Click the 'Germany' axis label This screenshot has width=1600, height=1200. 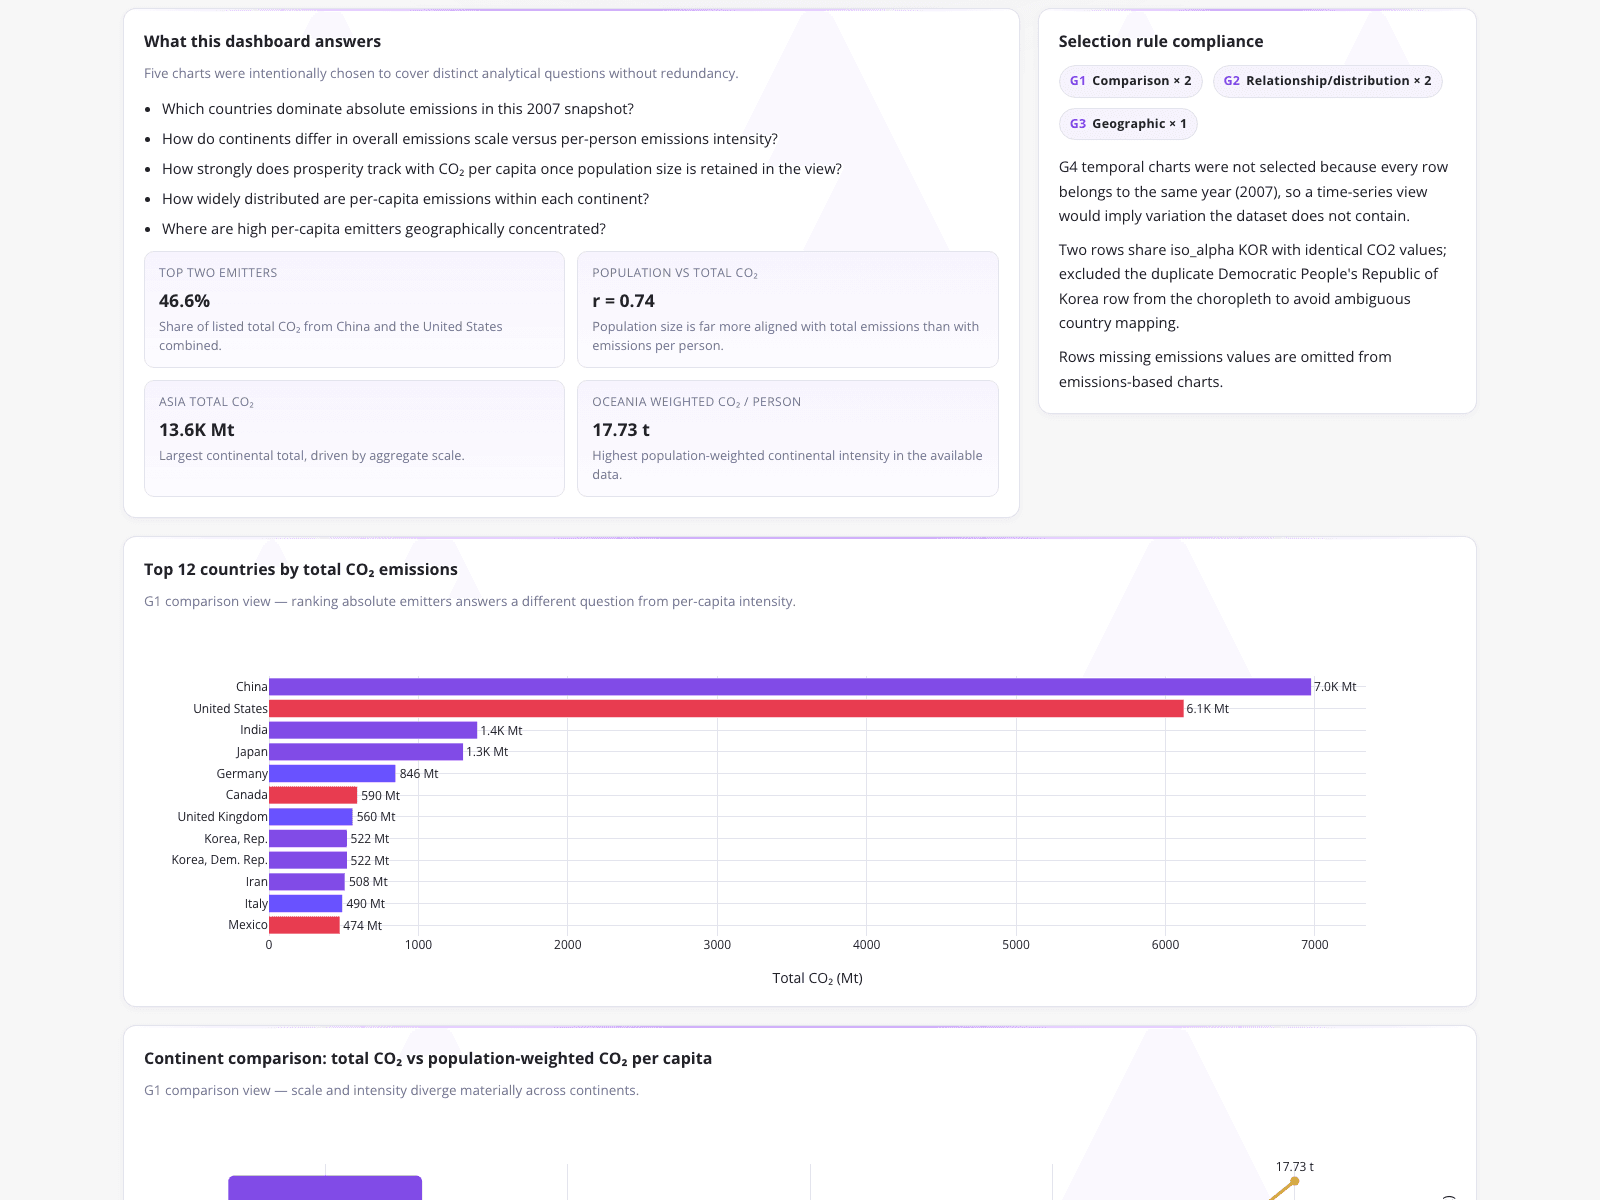coord(242,774)
